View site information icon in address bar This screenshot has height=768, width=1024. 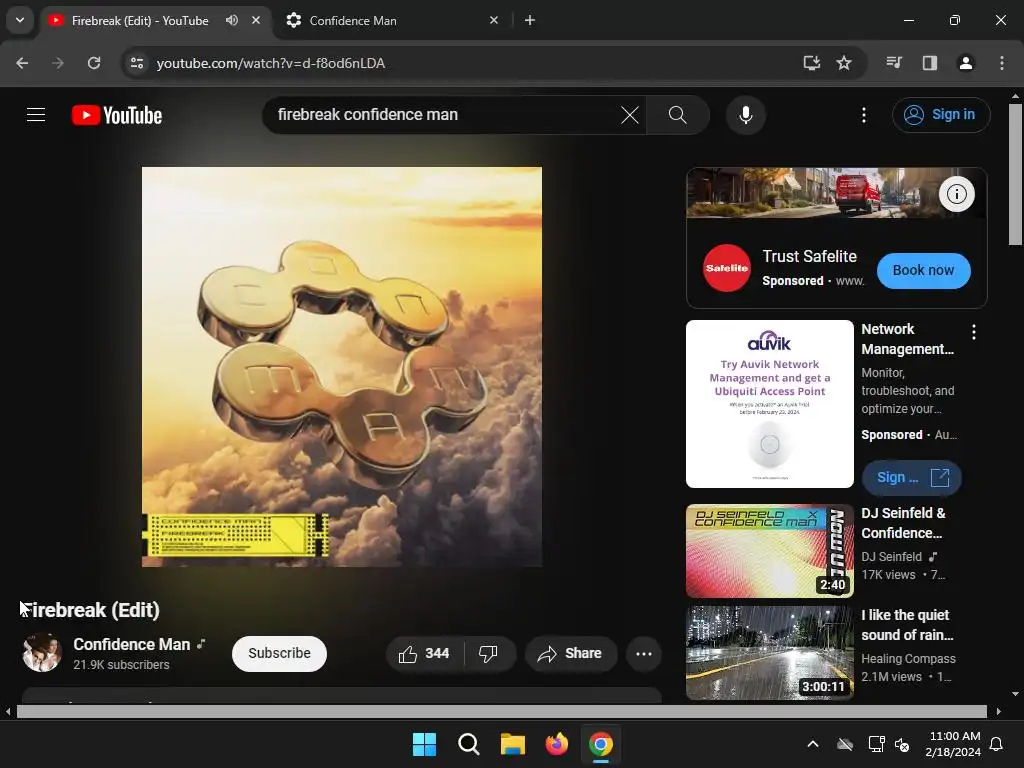[x=137, y=63]
